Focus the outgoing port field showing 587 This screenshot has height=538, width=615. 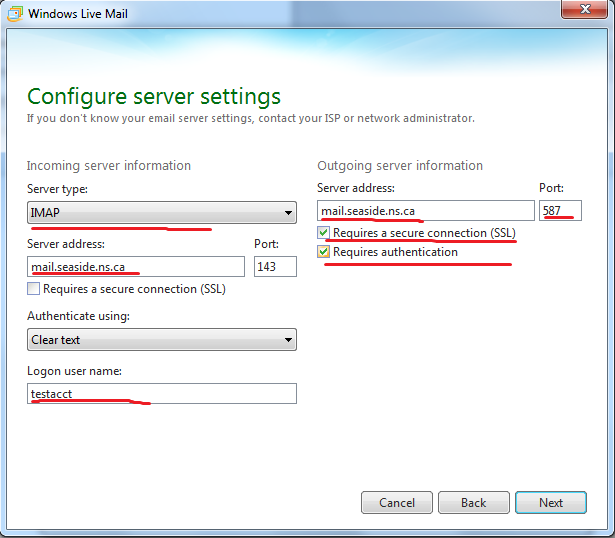(x=560, y=211)
